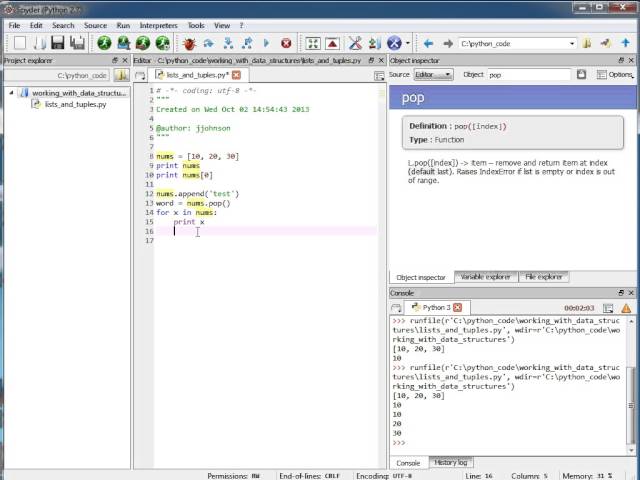Stop debugging with red X circle icon

pyautogui.click(x=286, y=43)
